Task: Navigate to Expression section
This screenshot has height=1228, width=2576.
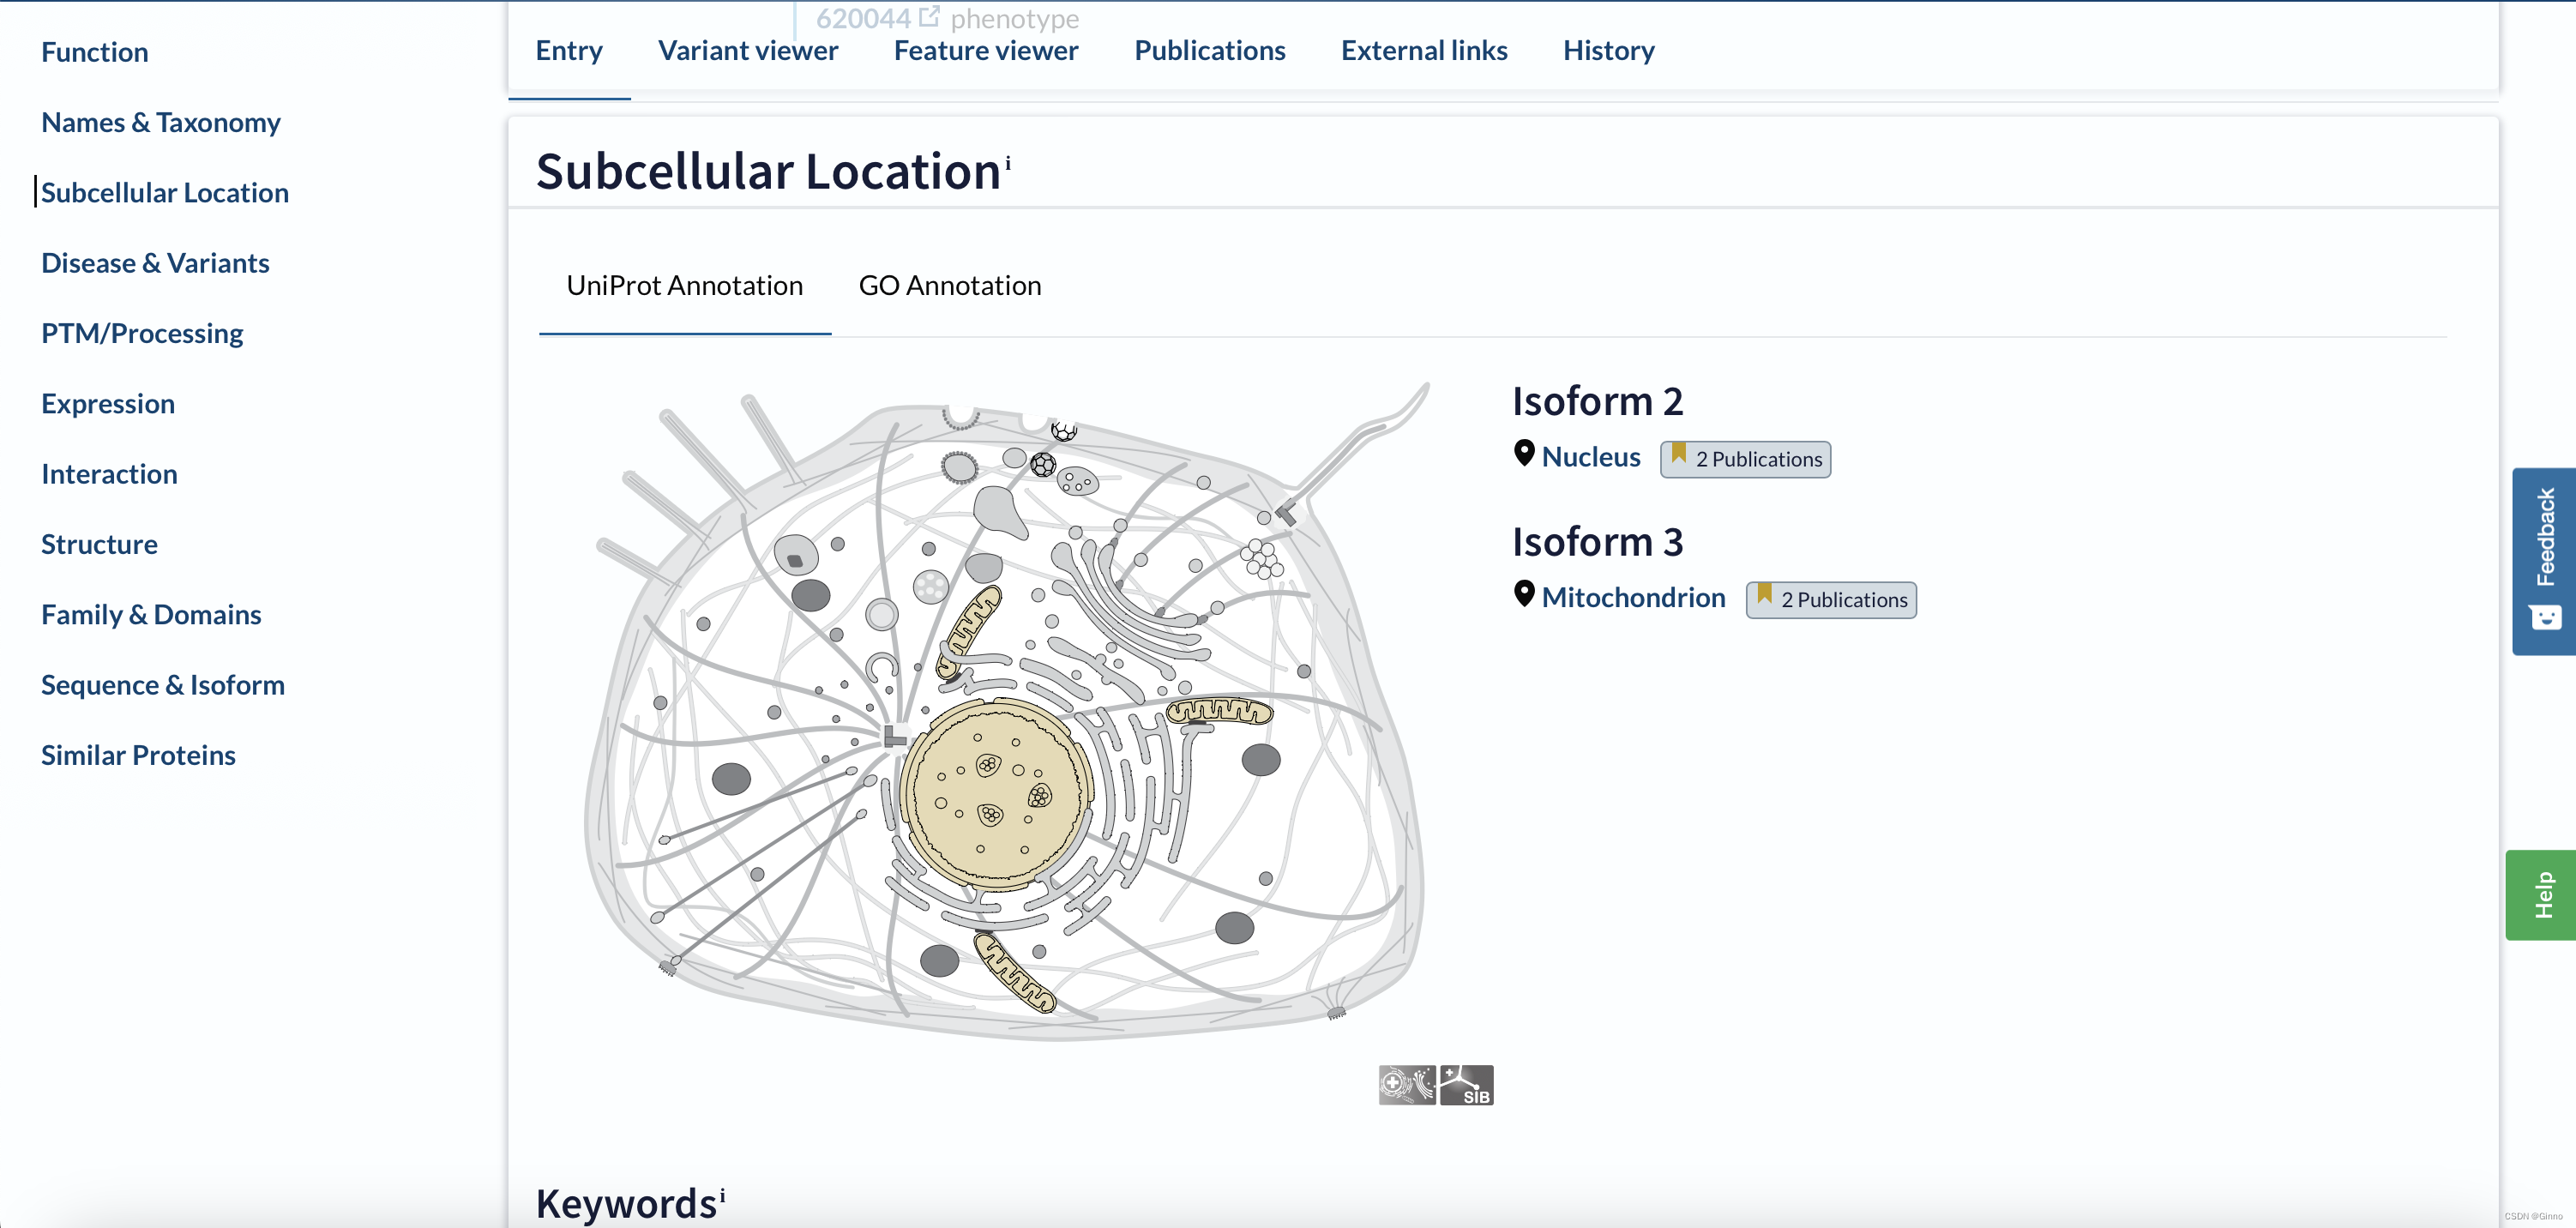Action: (108, 403)
